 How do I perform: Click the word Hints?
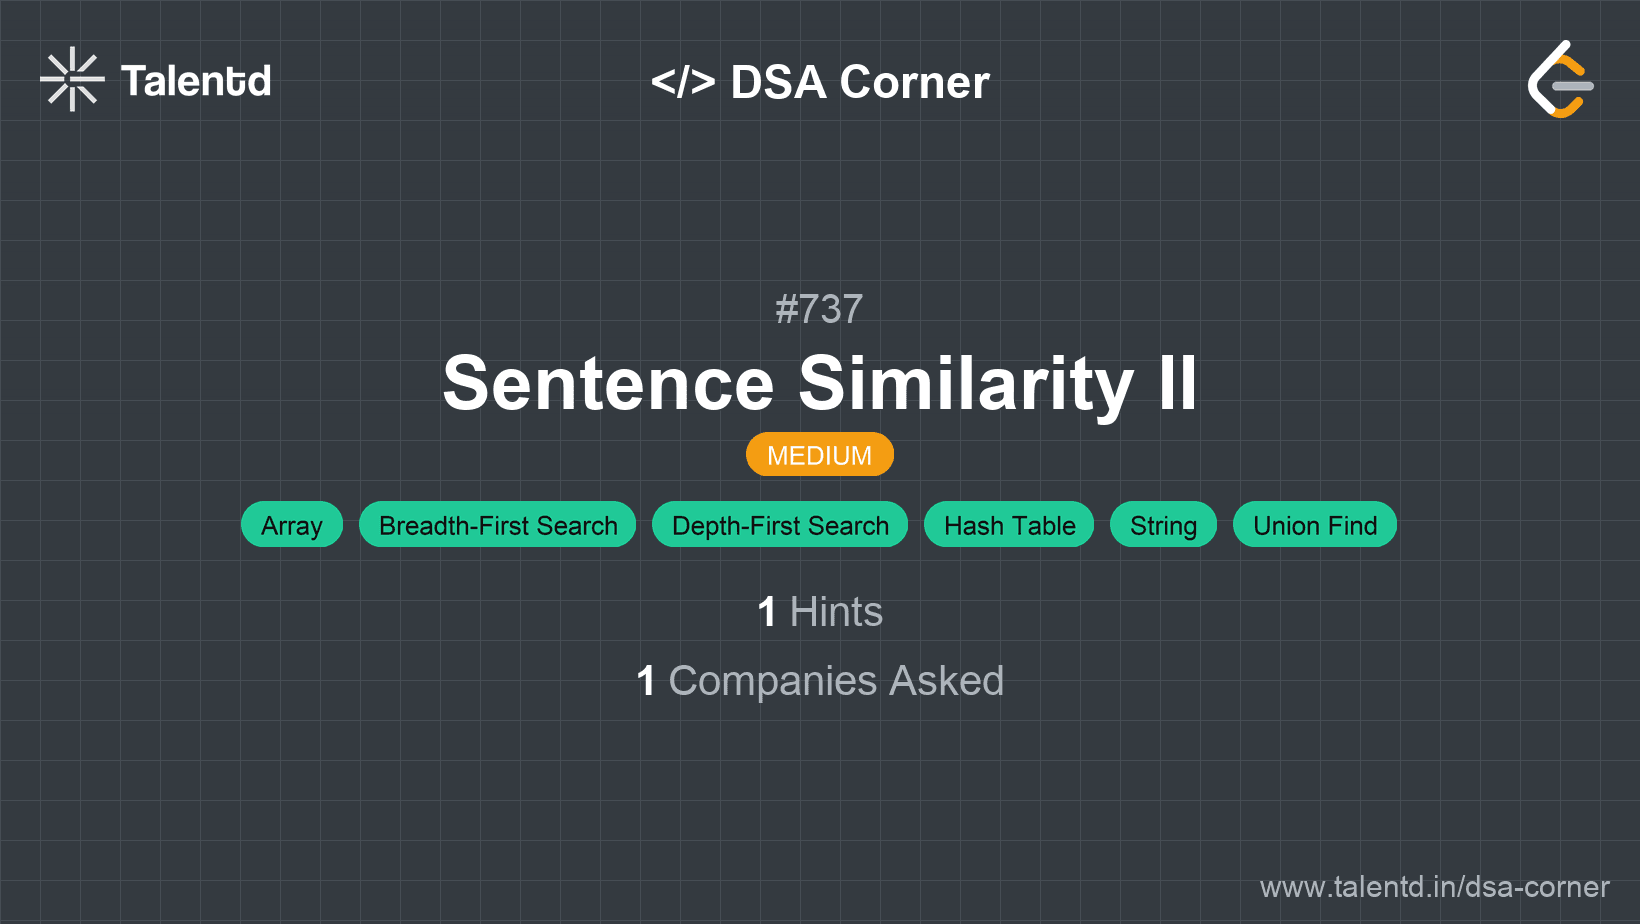(x=836, y=612)
